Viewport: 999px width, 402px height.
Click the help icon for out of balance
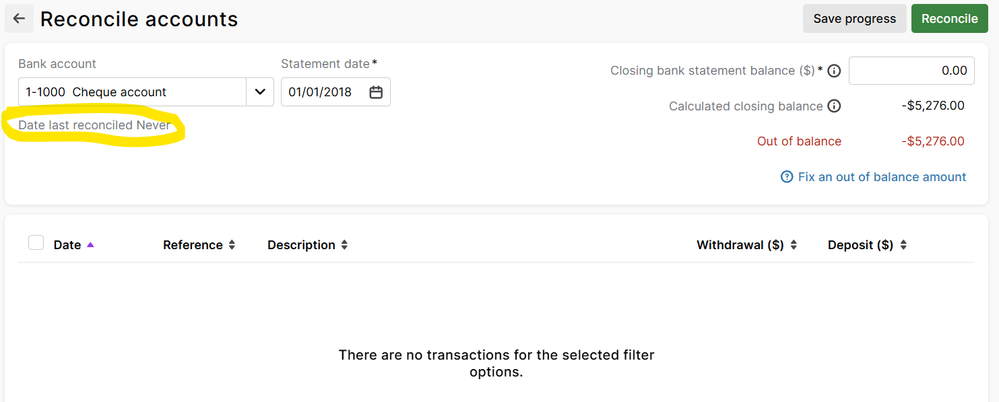coord(787,177)
